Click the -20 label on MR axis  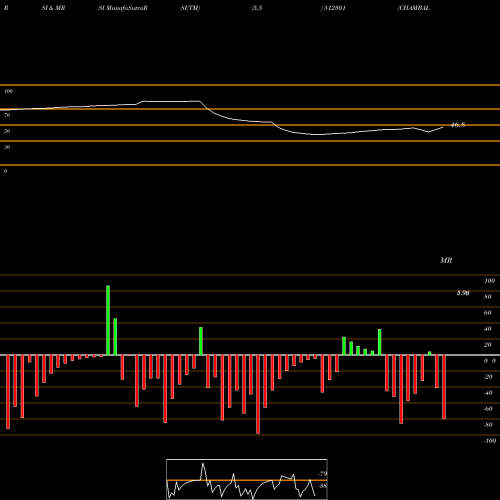click(x=488, y=377)
